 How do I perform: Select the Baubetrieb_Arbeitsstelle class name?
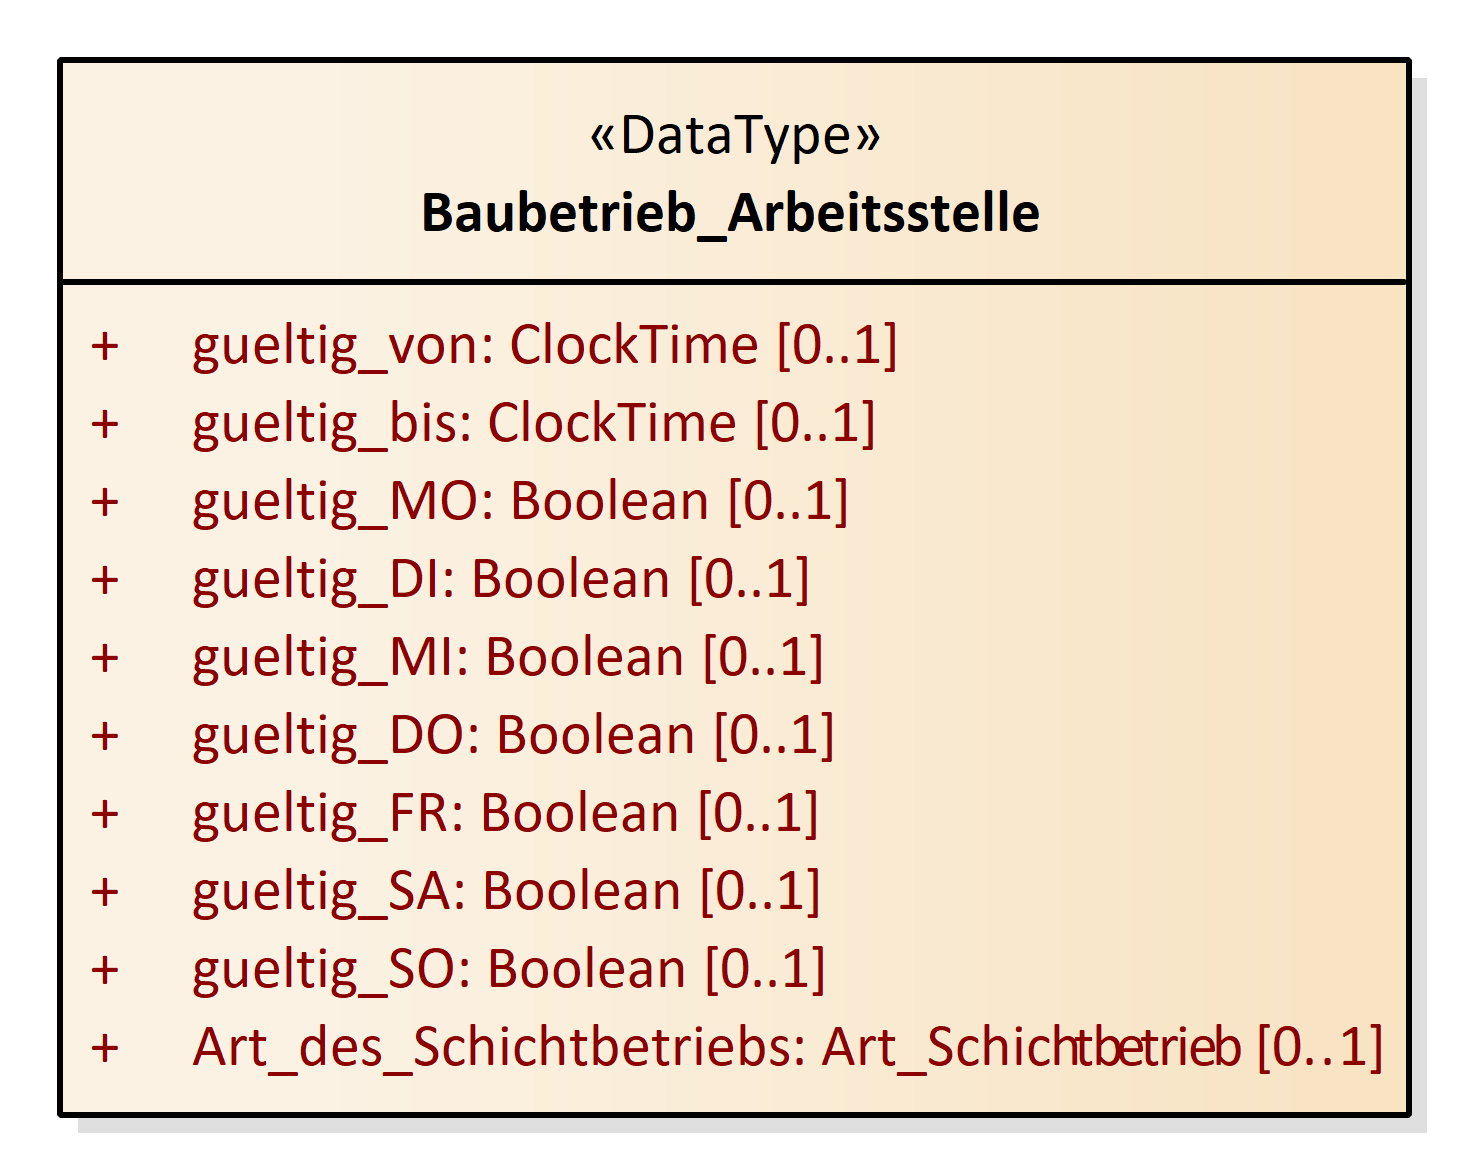coord(731,213)
